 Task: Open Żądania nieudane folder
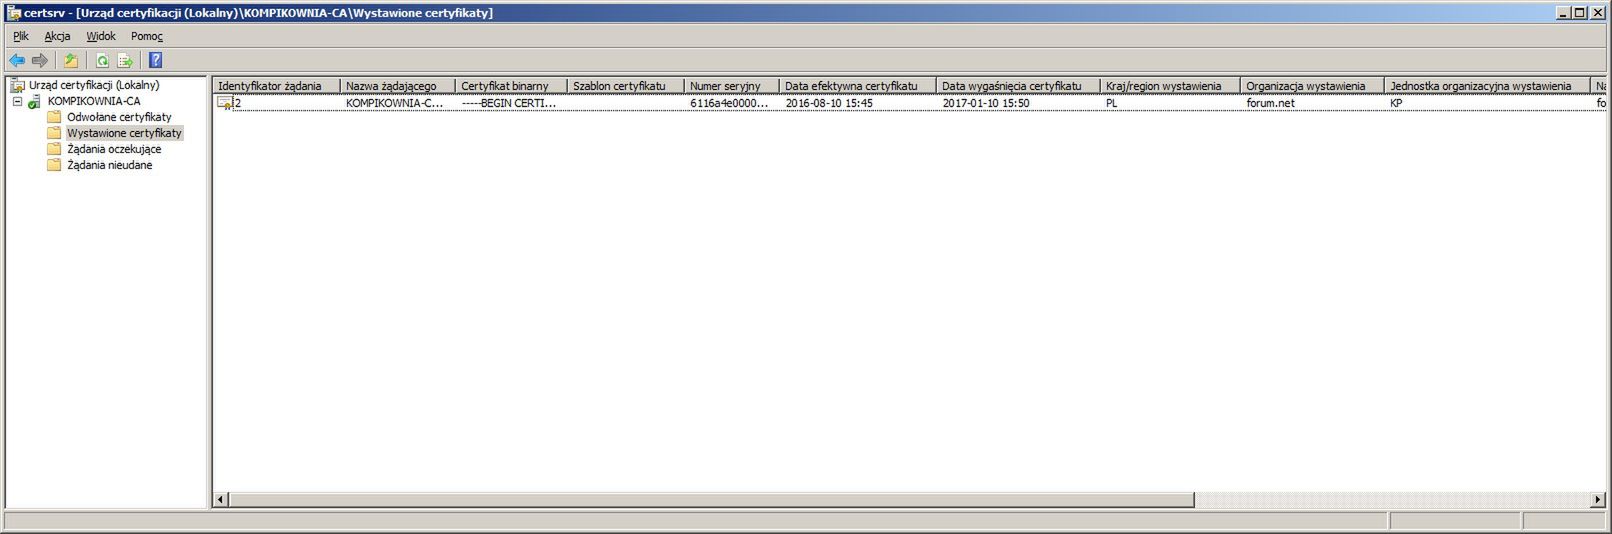[110, 165]
